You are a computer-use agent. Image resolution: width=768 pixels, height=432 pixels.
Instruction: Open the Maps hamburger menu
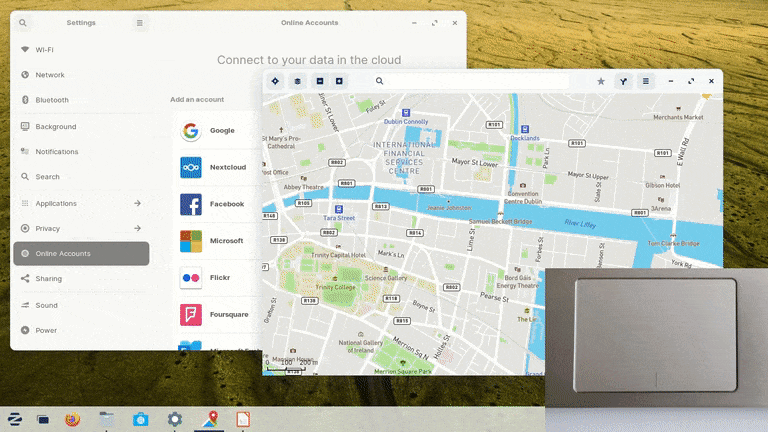[x=646, y=81]
